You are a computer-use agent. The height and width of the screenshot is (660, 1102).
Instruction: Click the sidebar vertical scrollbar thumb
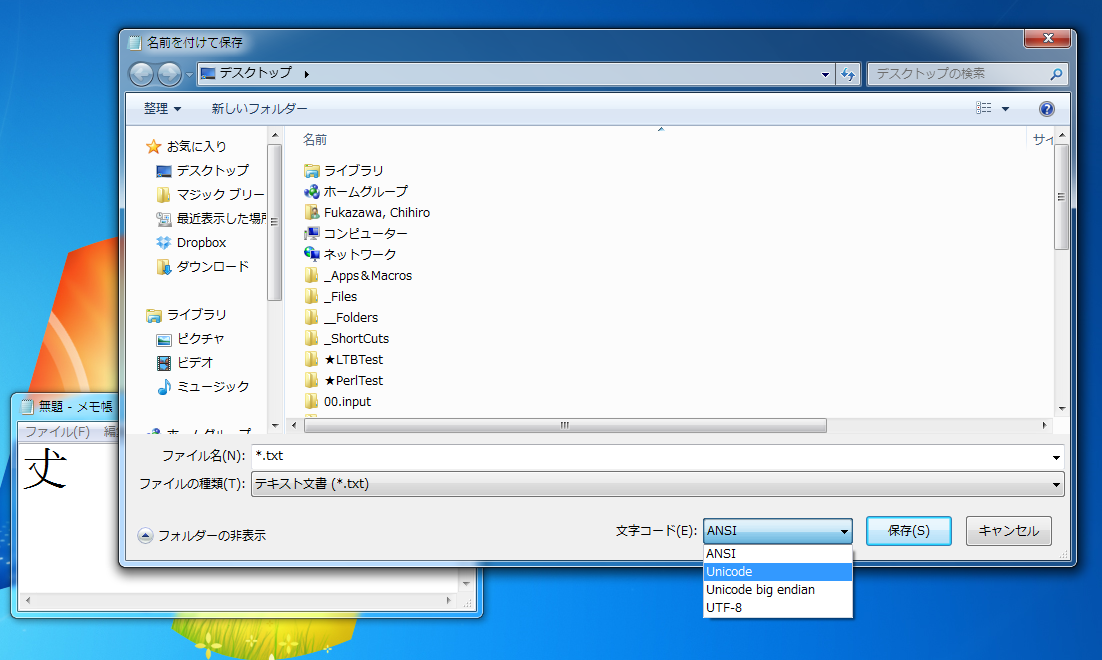tap(274, 222)
